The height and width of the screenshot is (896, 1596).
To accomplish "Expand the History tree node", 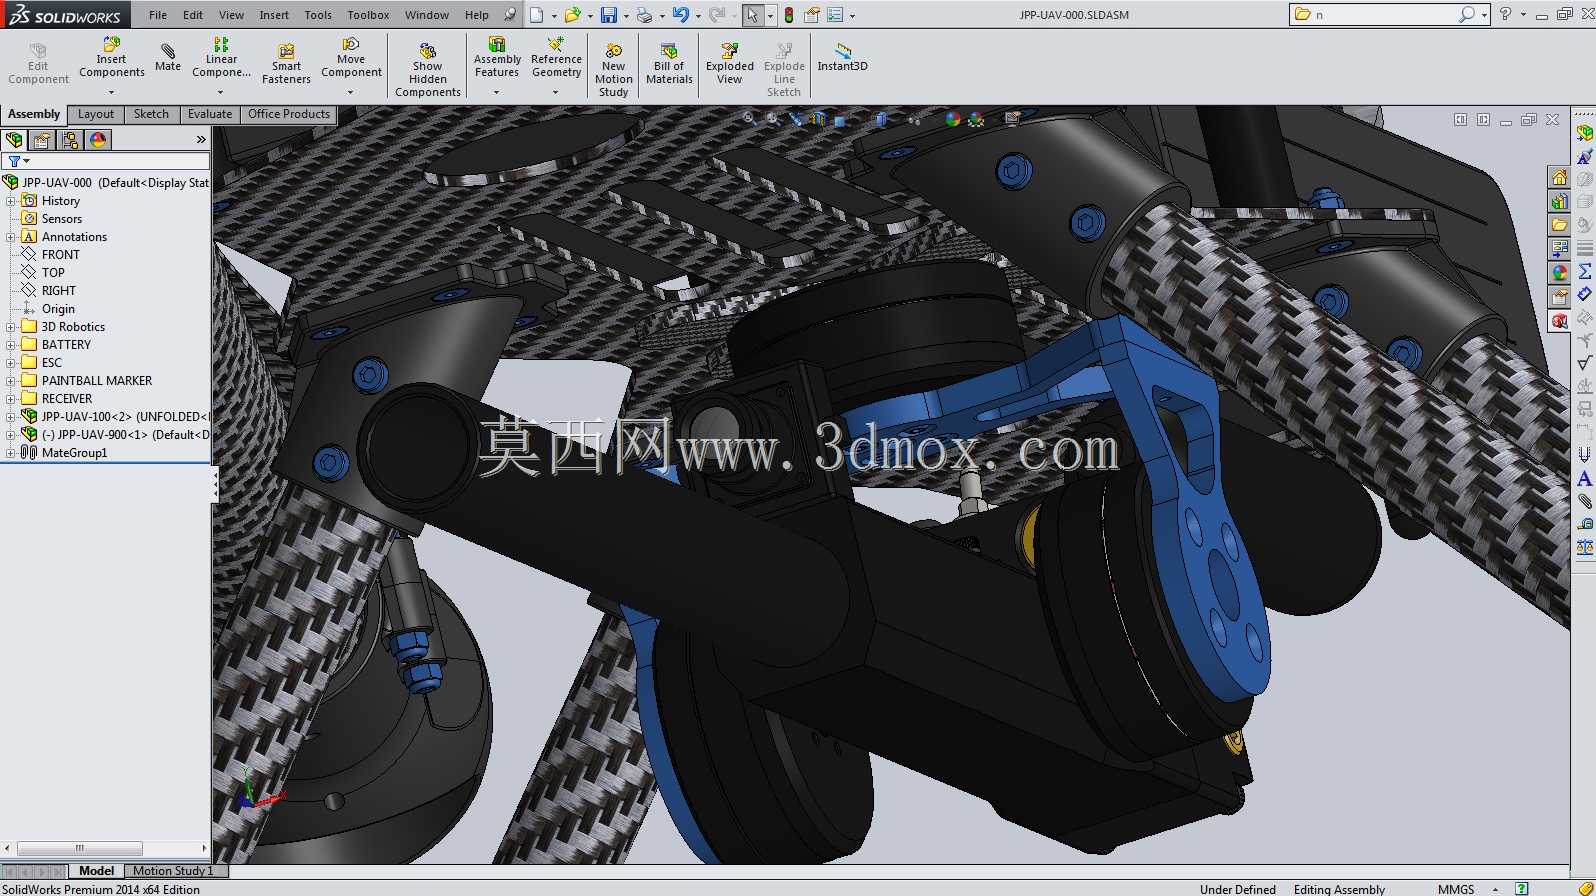I will click(x=11, y=201).
